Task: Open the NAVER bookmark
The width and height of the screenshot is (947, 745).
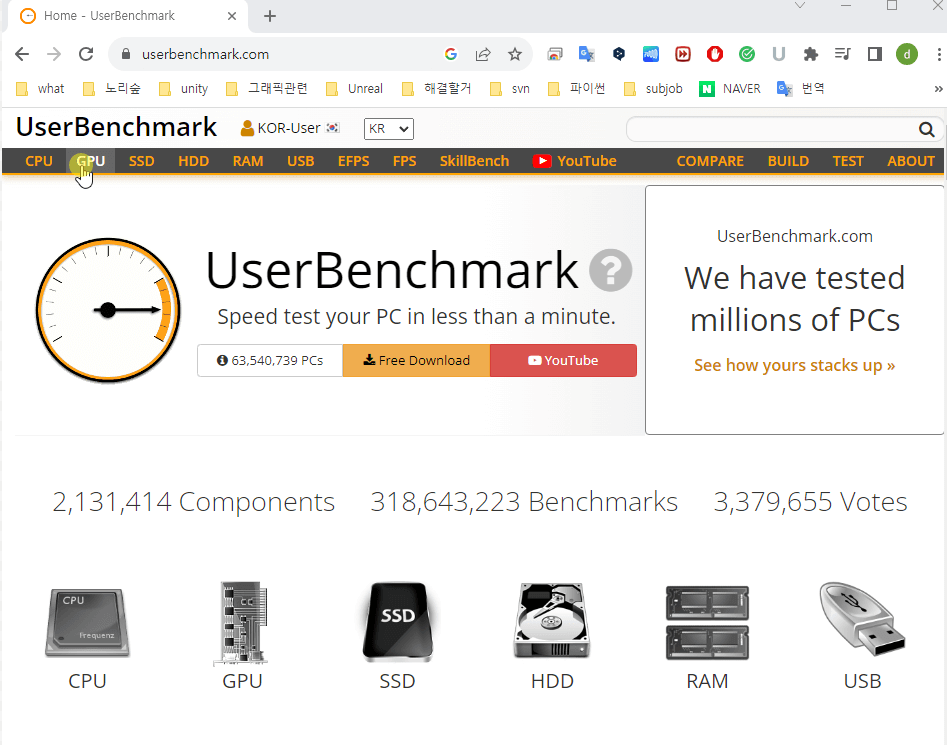Action: (x=730, y=89)
